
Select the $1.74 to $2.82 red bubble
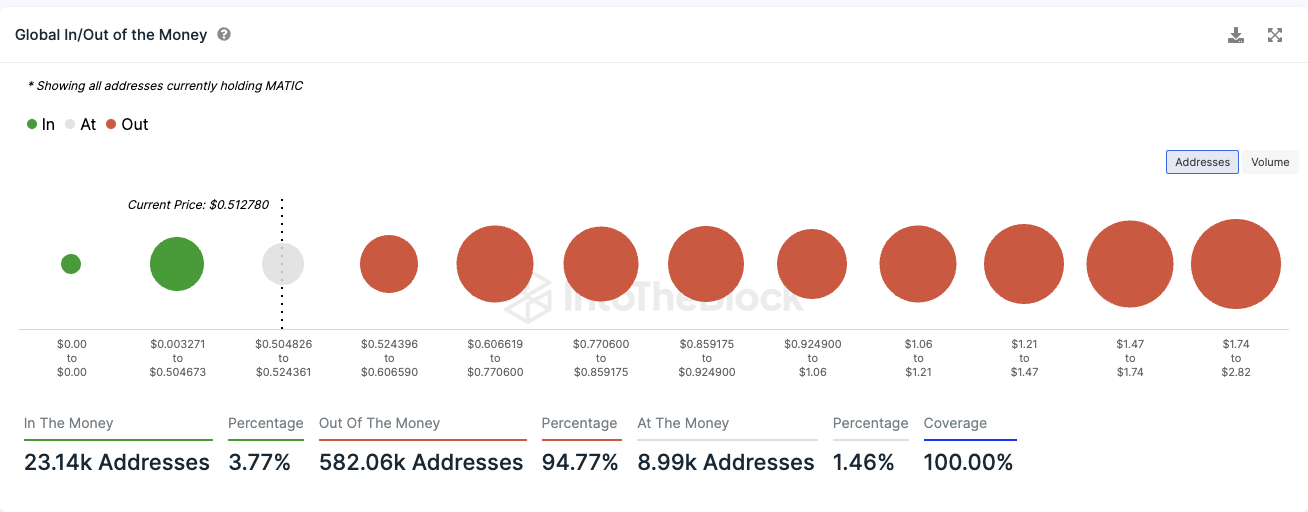[1236, 264]
